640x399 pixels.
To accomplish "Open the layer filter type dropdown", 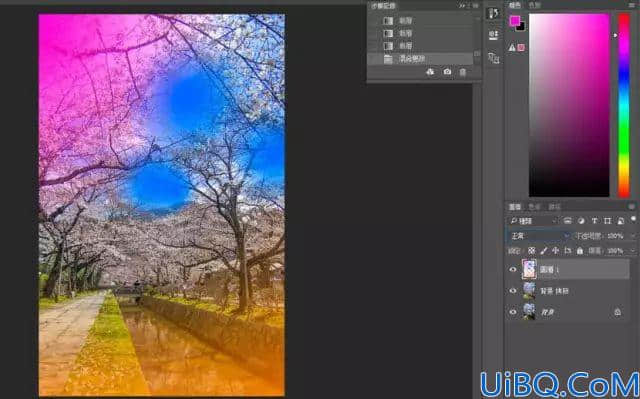I will [533, 221].
